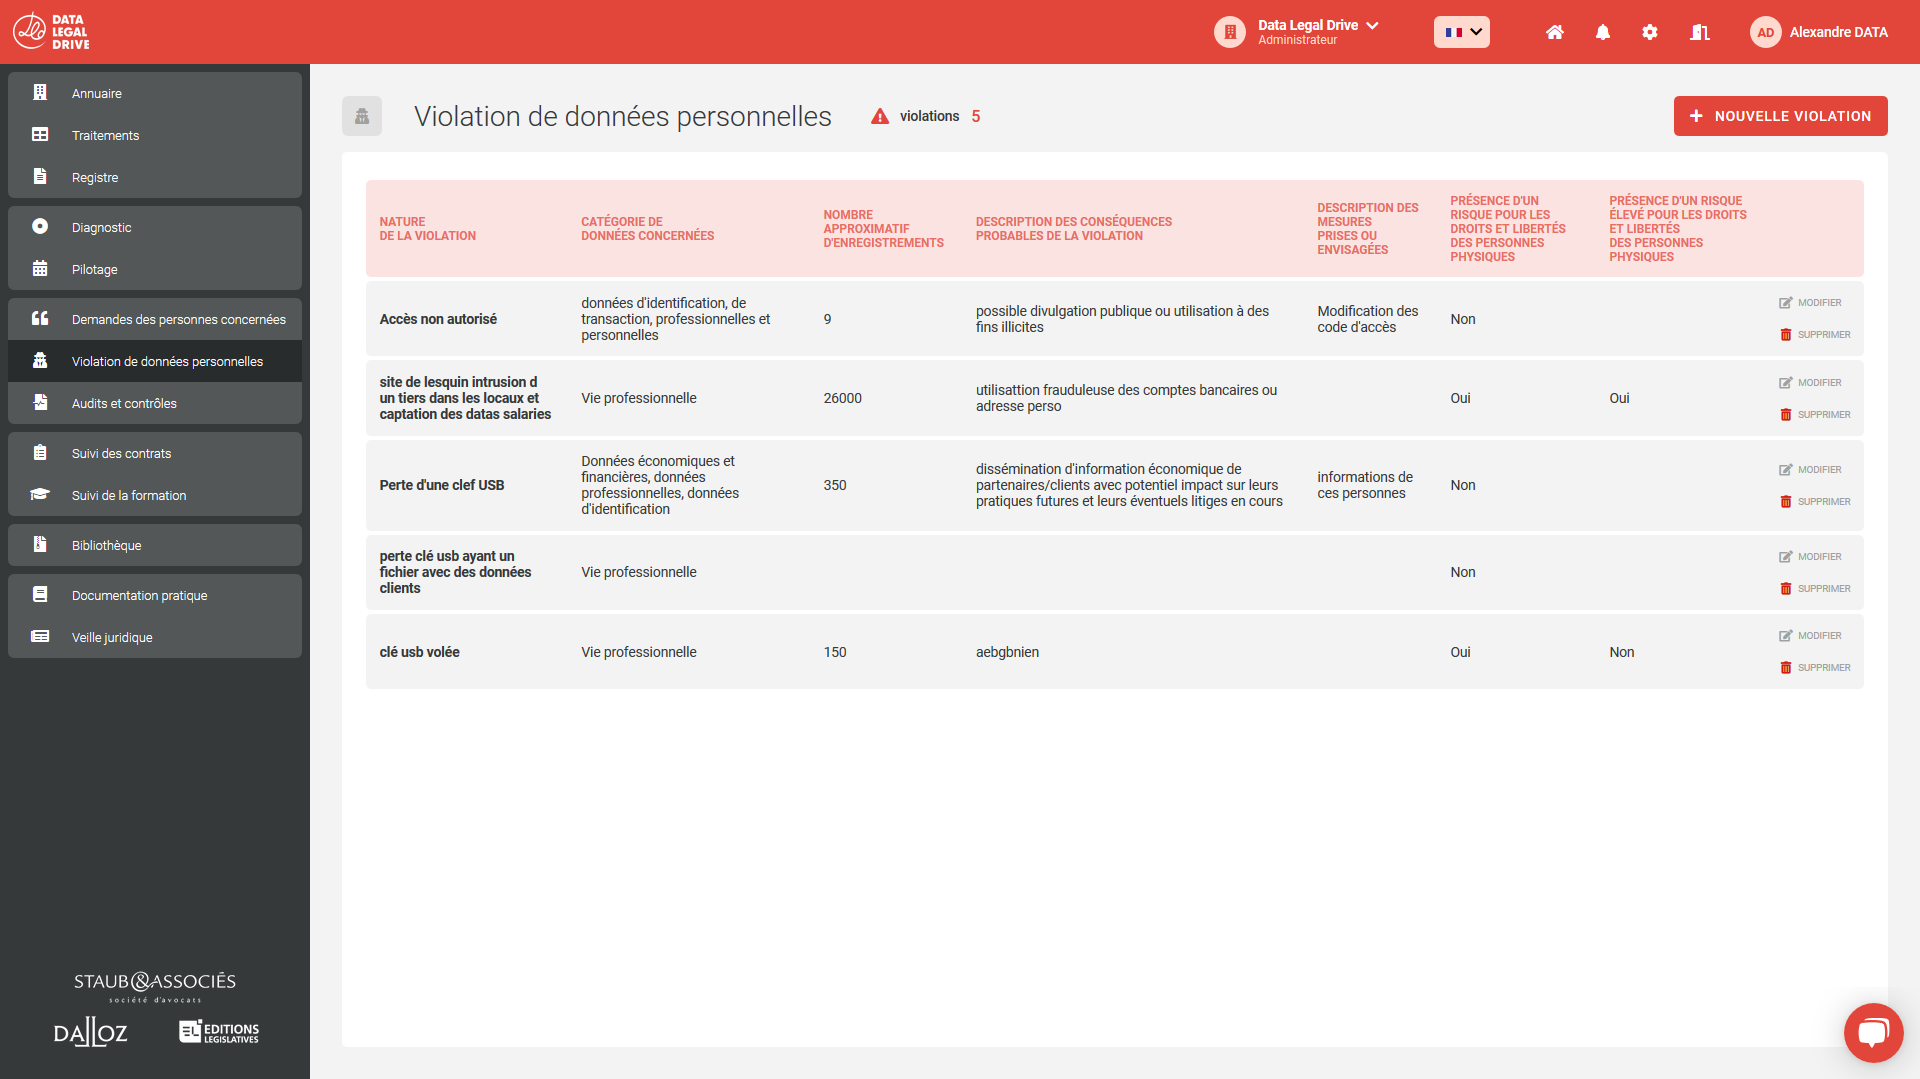
Task: Click the NOMBRE APPROXIMATIF D'ENREGISTREMENTS header
Action: [884, 229]
